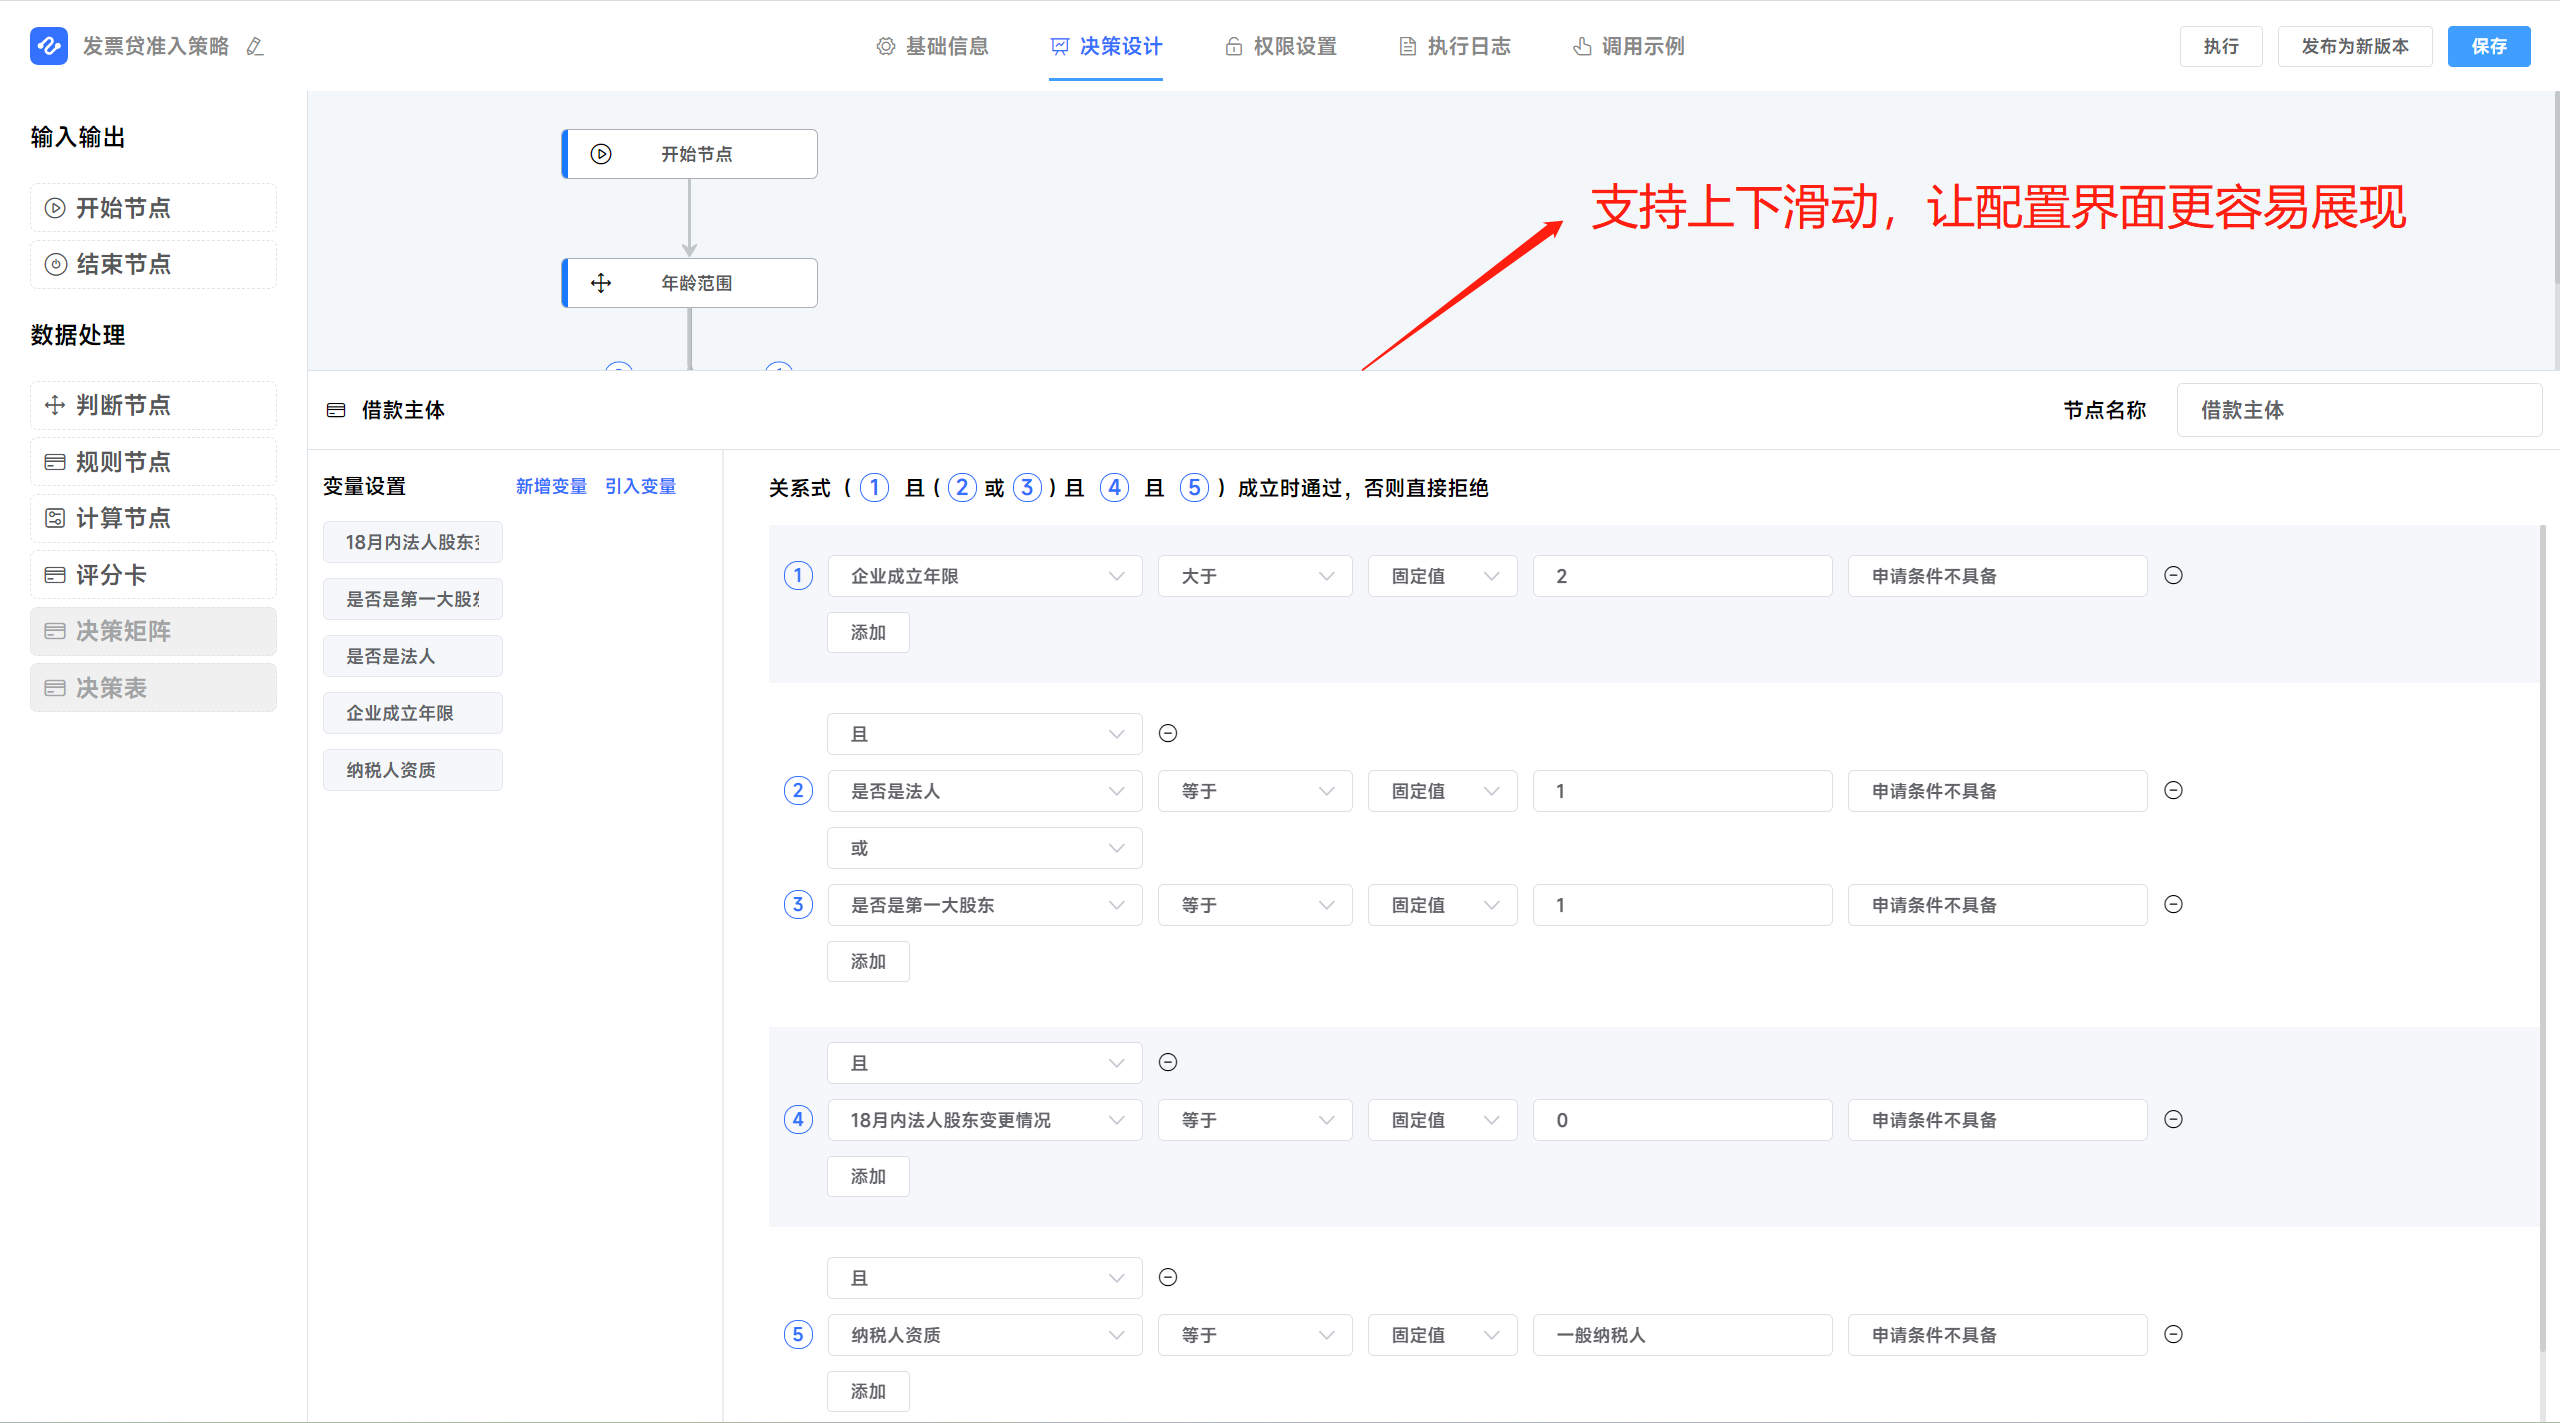Open 纳税人资质 variable dropdown
The image size is (2560, 1423).
pyautogui.click(x=985, y=1335)
